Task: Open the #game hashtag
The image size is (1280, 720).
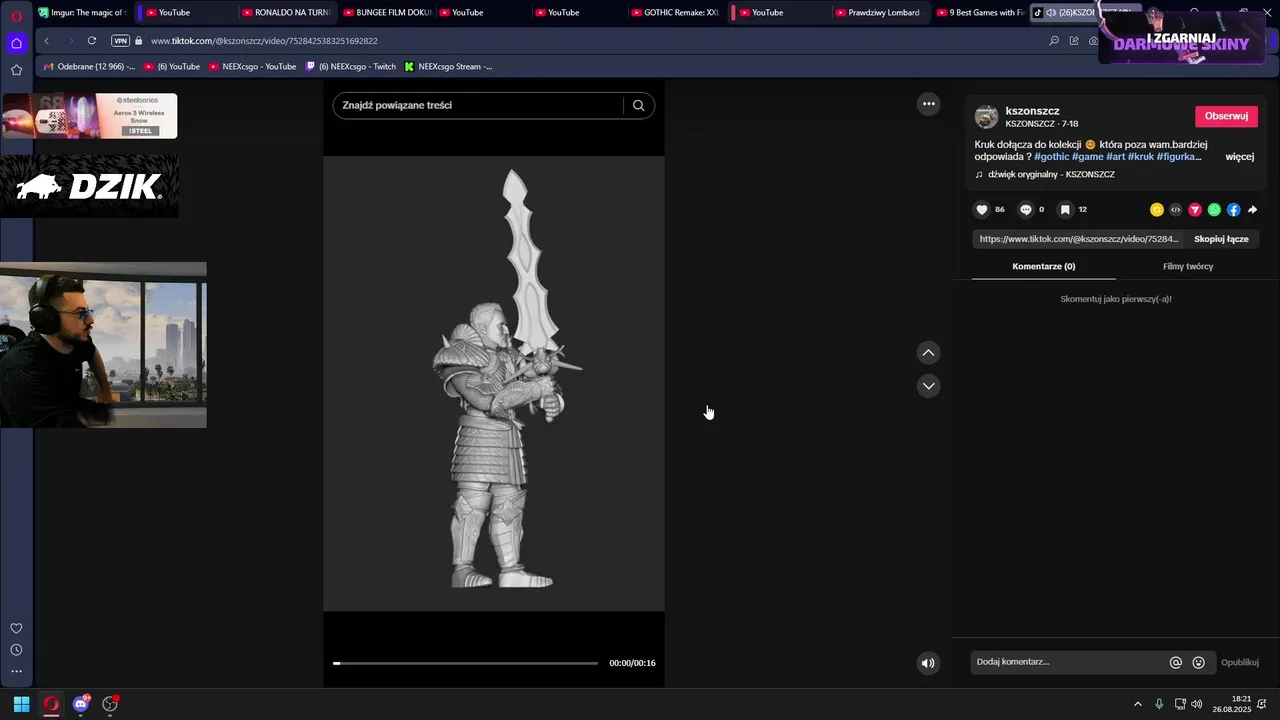Action: pos(1087,157)
